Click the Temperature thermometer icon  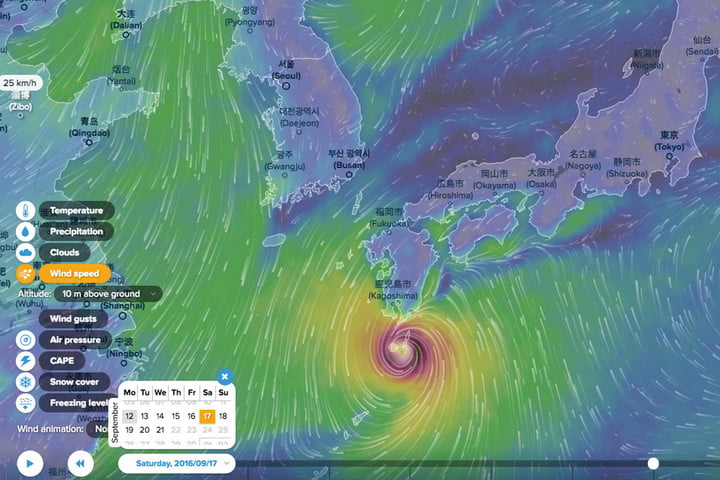(25, 211)
